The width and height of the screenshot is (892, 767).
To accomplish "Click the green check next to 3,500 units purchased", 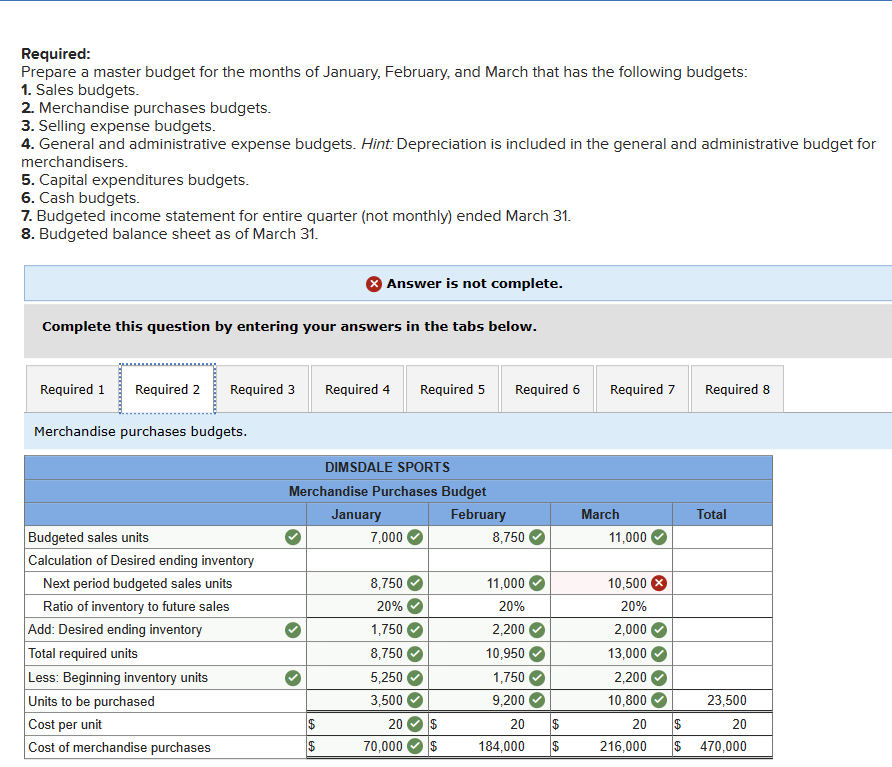I will [415, 700].
